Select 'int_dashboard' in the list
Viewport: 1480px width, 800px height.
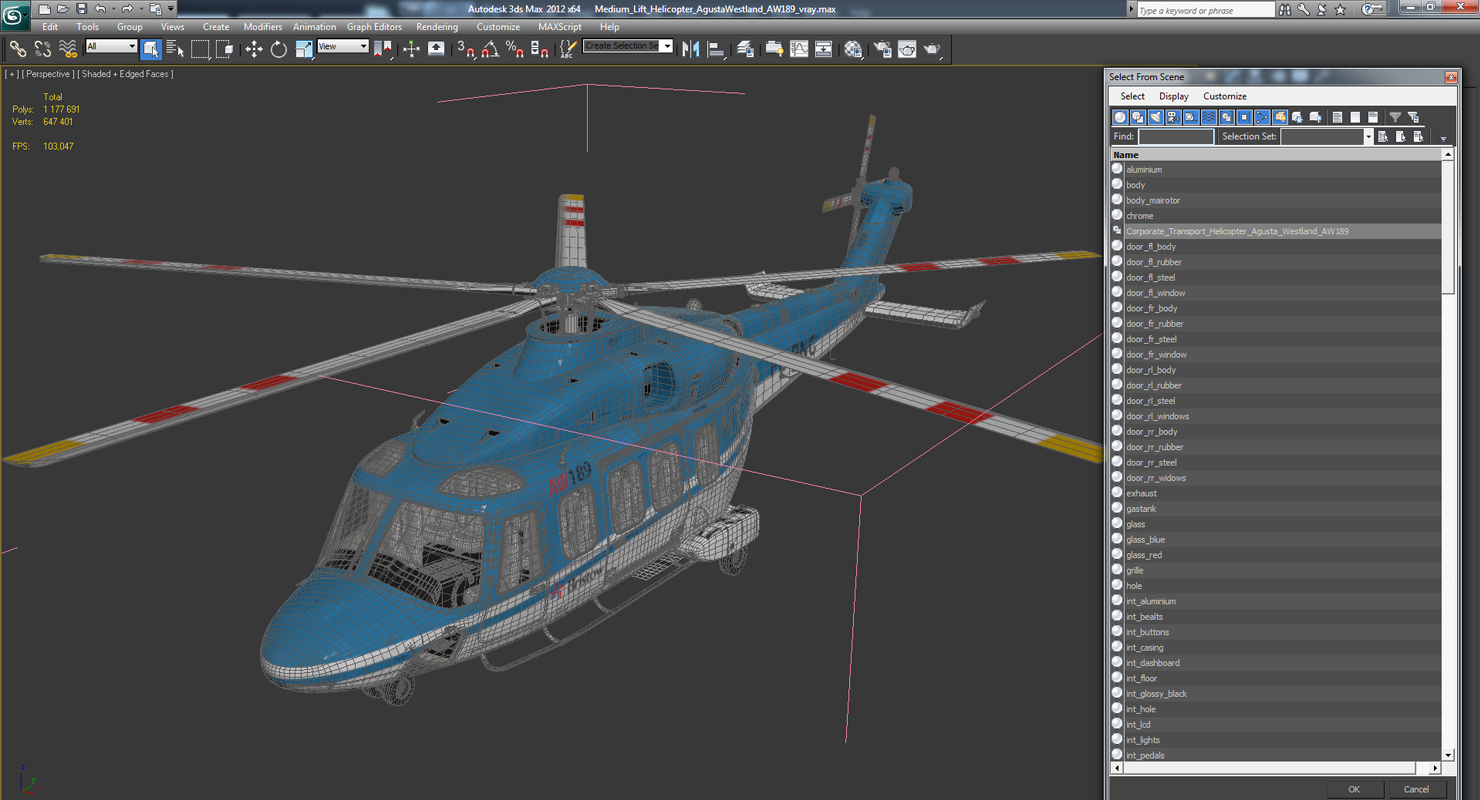[1276, 663]
